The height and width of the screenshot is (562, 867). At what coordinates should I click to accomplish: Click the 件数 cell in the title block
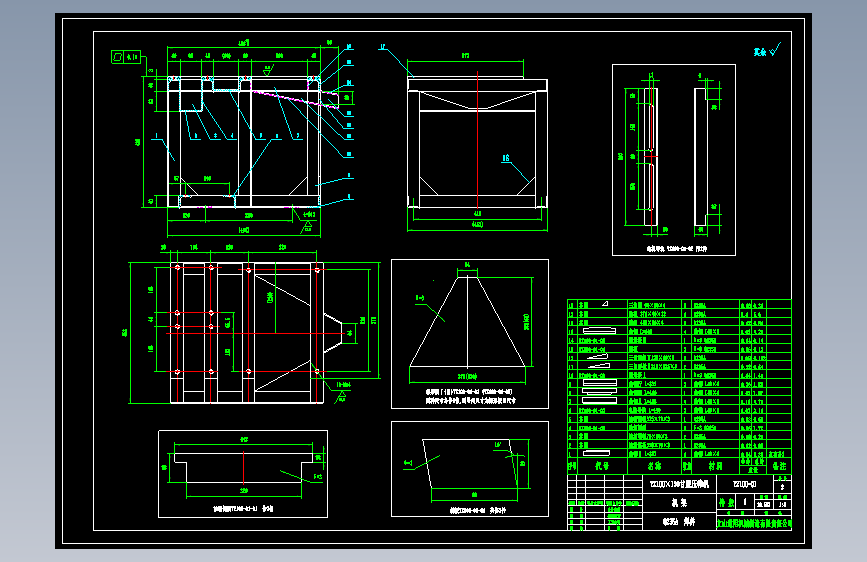point(726,502)
